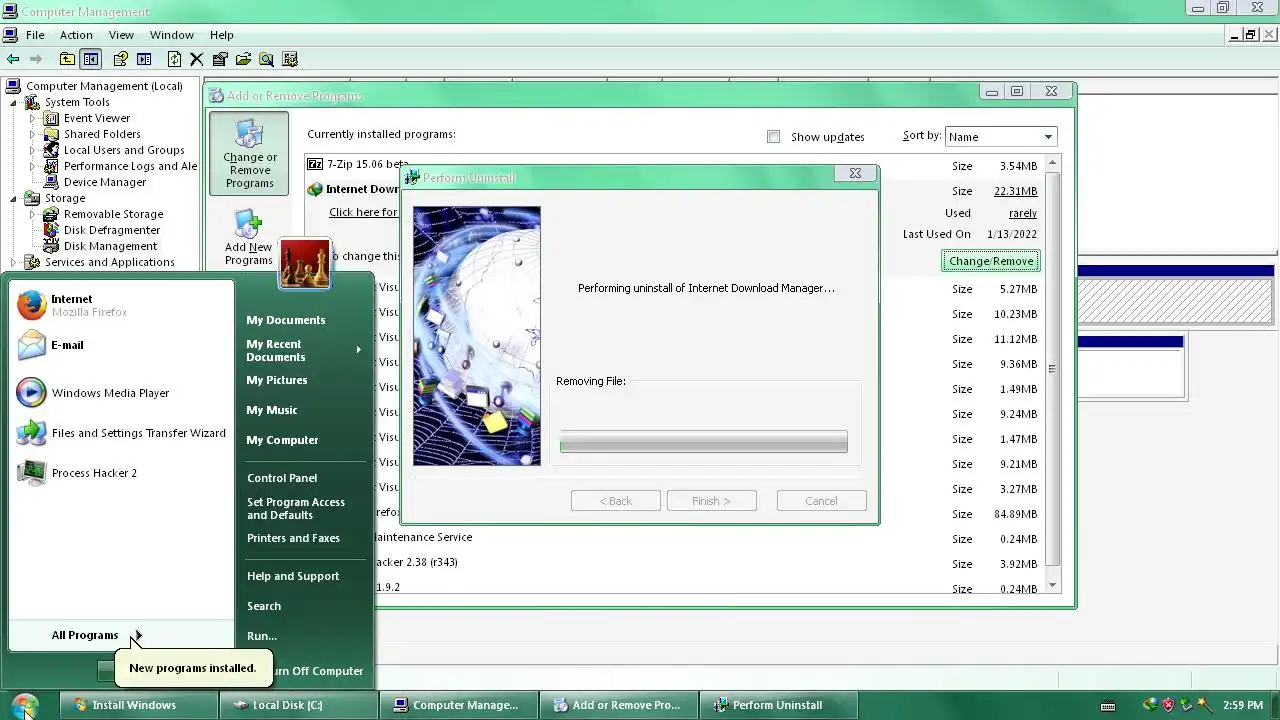1280x720 pixels.
Task: Open My Documents from Start menu
Action: point(286,320)
